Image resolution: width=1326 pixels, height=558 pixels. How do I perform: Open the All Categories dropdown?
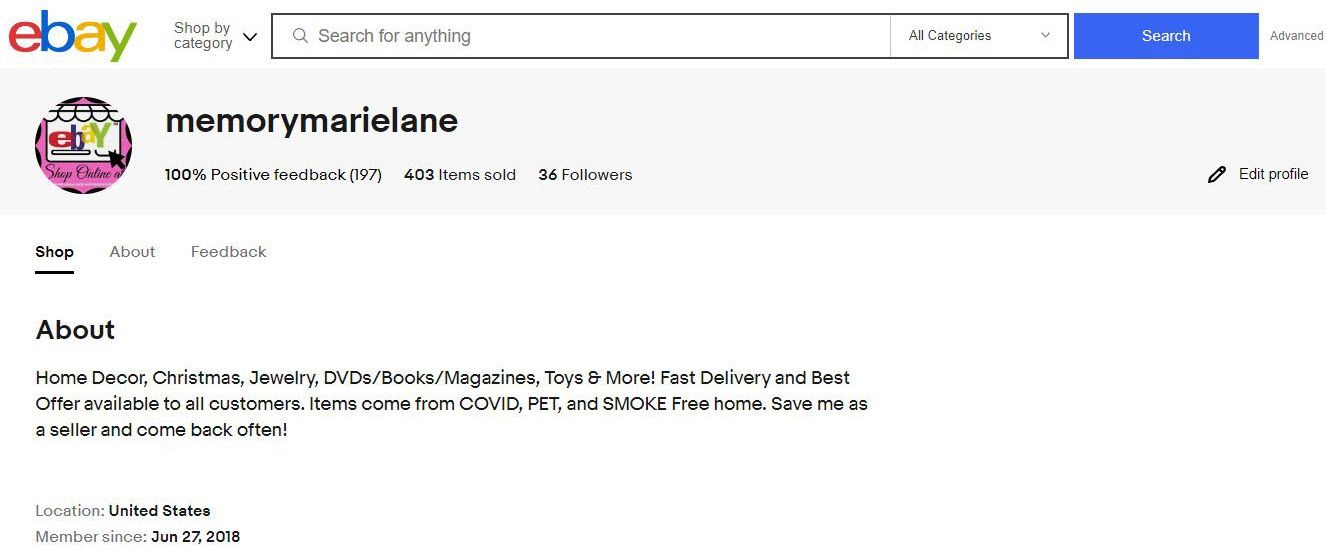click(978, 36)
